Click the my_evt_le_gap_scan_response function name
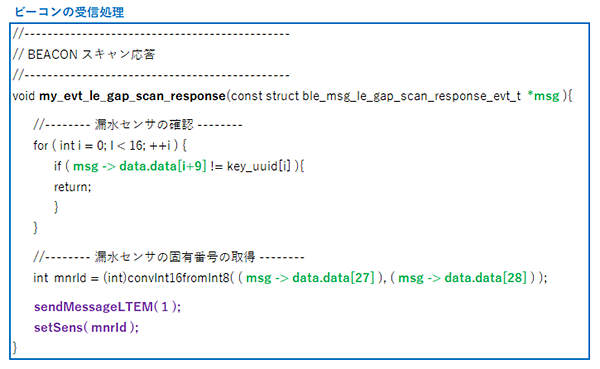The image size is (600, 369). (132, 96)
